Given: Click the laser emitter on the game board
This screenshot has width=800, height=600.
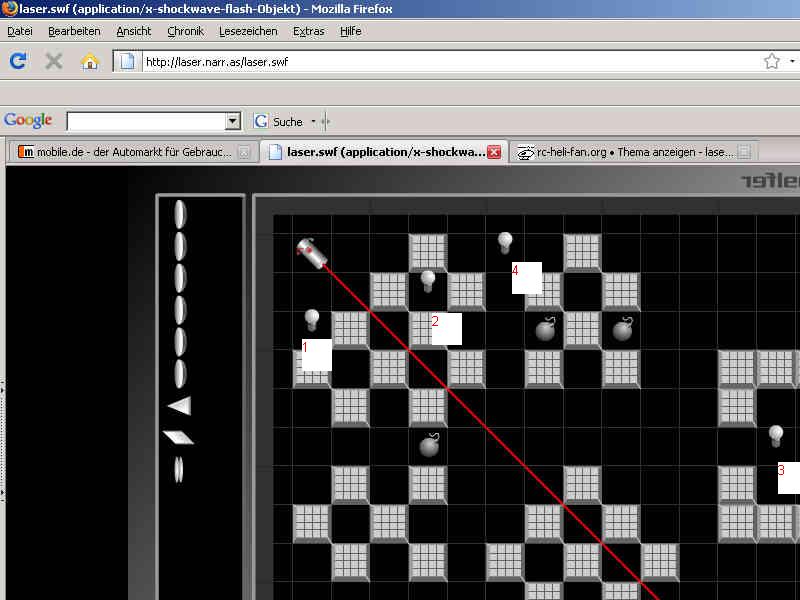Looking at the screenshot, I should coord(312,253).
